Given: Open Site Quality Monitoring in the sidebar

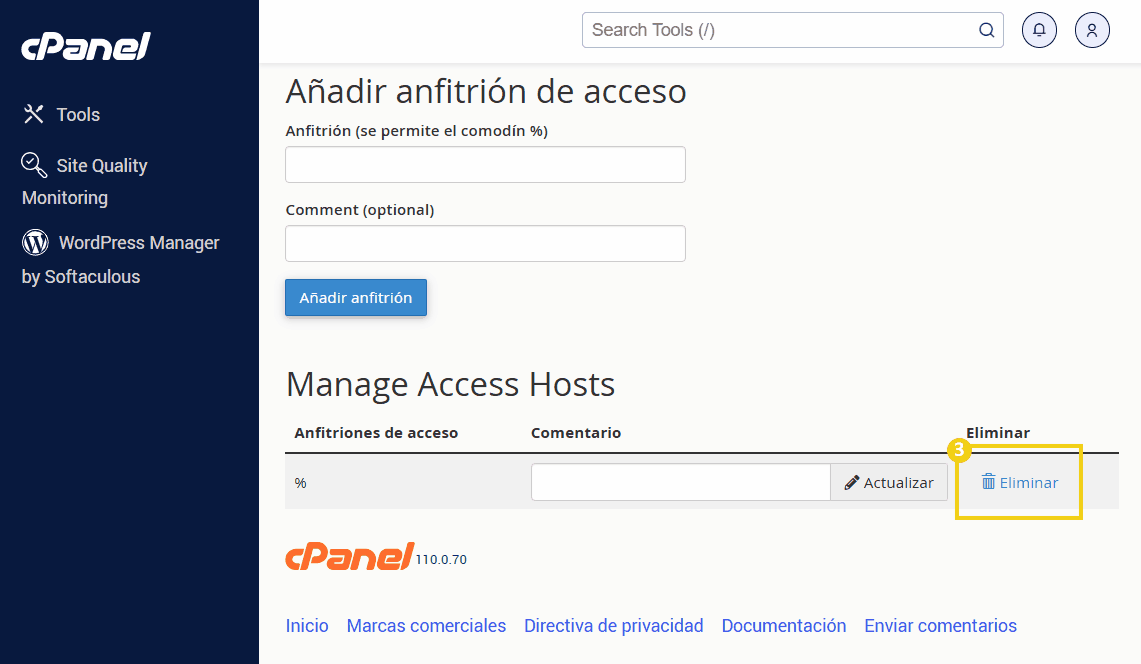Looking at the screenshot, I should 85,181.
